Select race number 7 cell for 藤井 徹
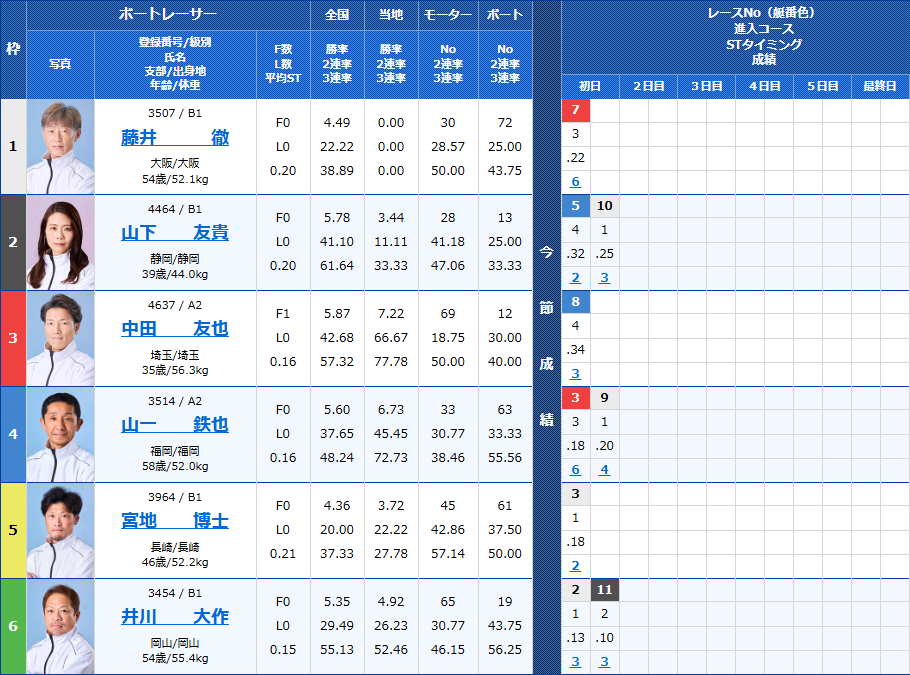Viewport: 910px width, 675px height. pos(575,109)
